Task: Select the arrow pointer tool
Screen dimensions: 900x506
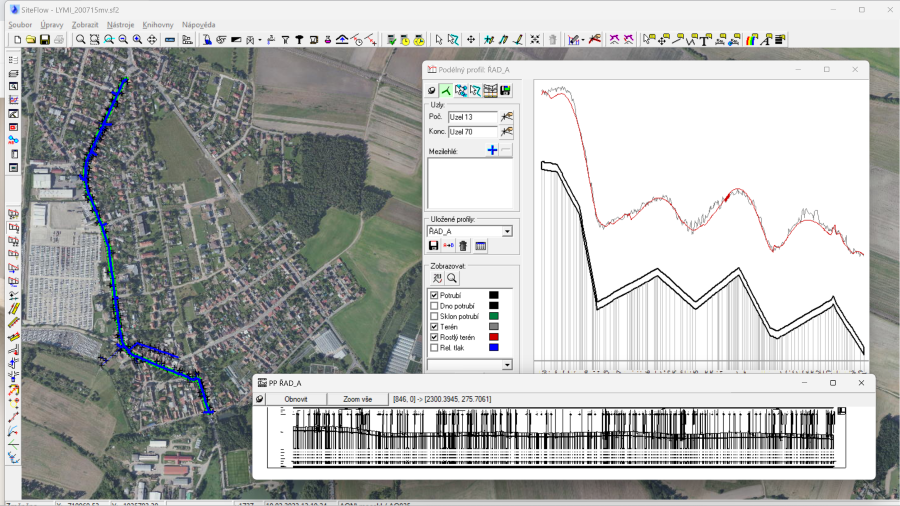Action: 439,40
